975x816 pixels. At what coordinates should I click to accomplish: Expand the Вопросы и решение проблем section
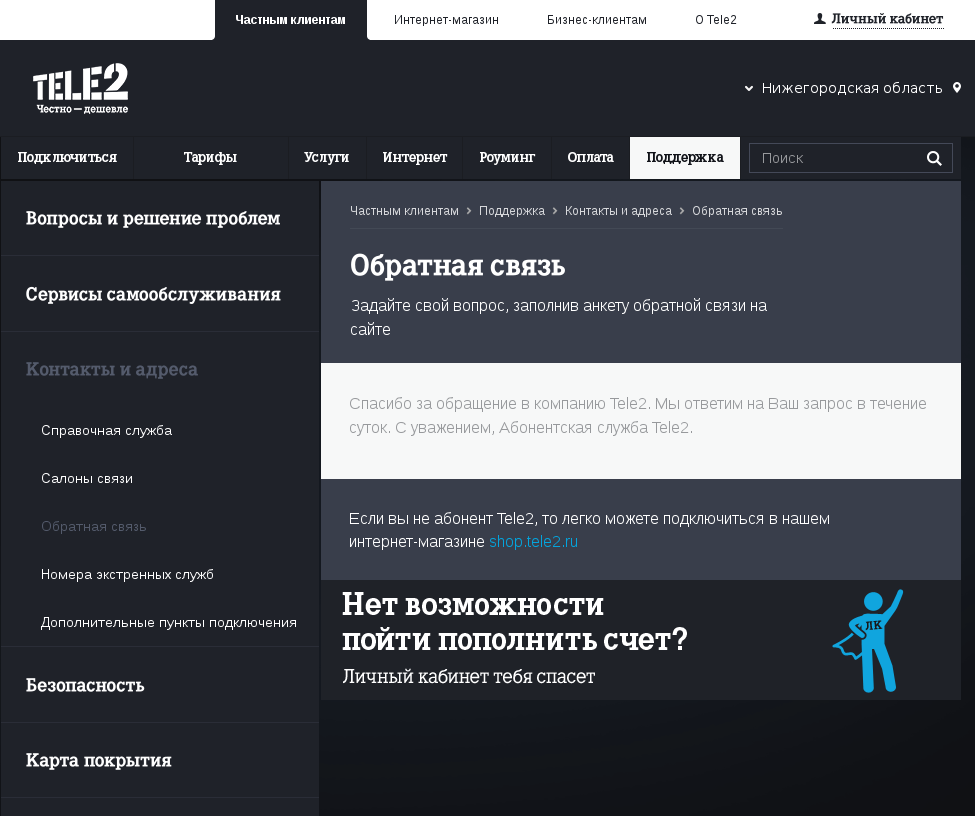coord(153,218)
